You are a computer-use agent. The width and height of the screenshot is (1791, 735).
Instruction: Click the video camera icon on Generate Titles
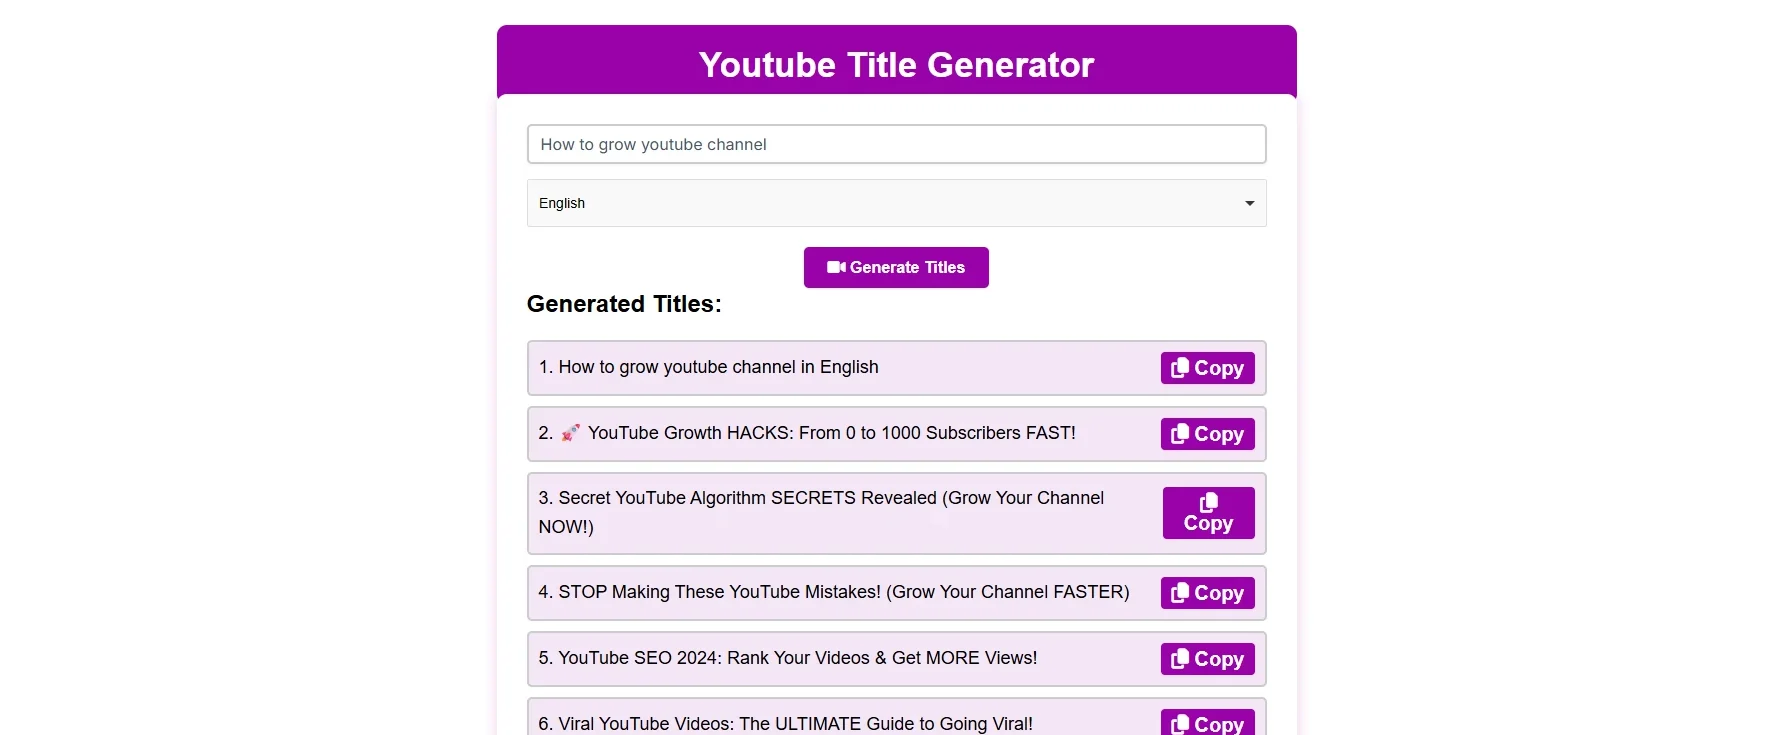click(836, 267)
